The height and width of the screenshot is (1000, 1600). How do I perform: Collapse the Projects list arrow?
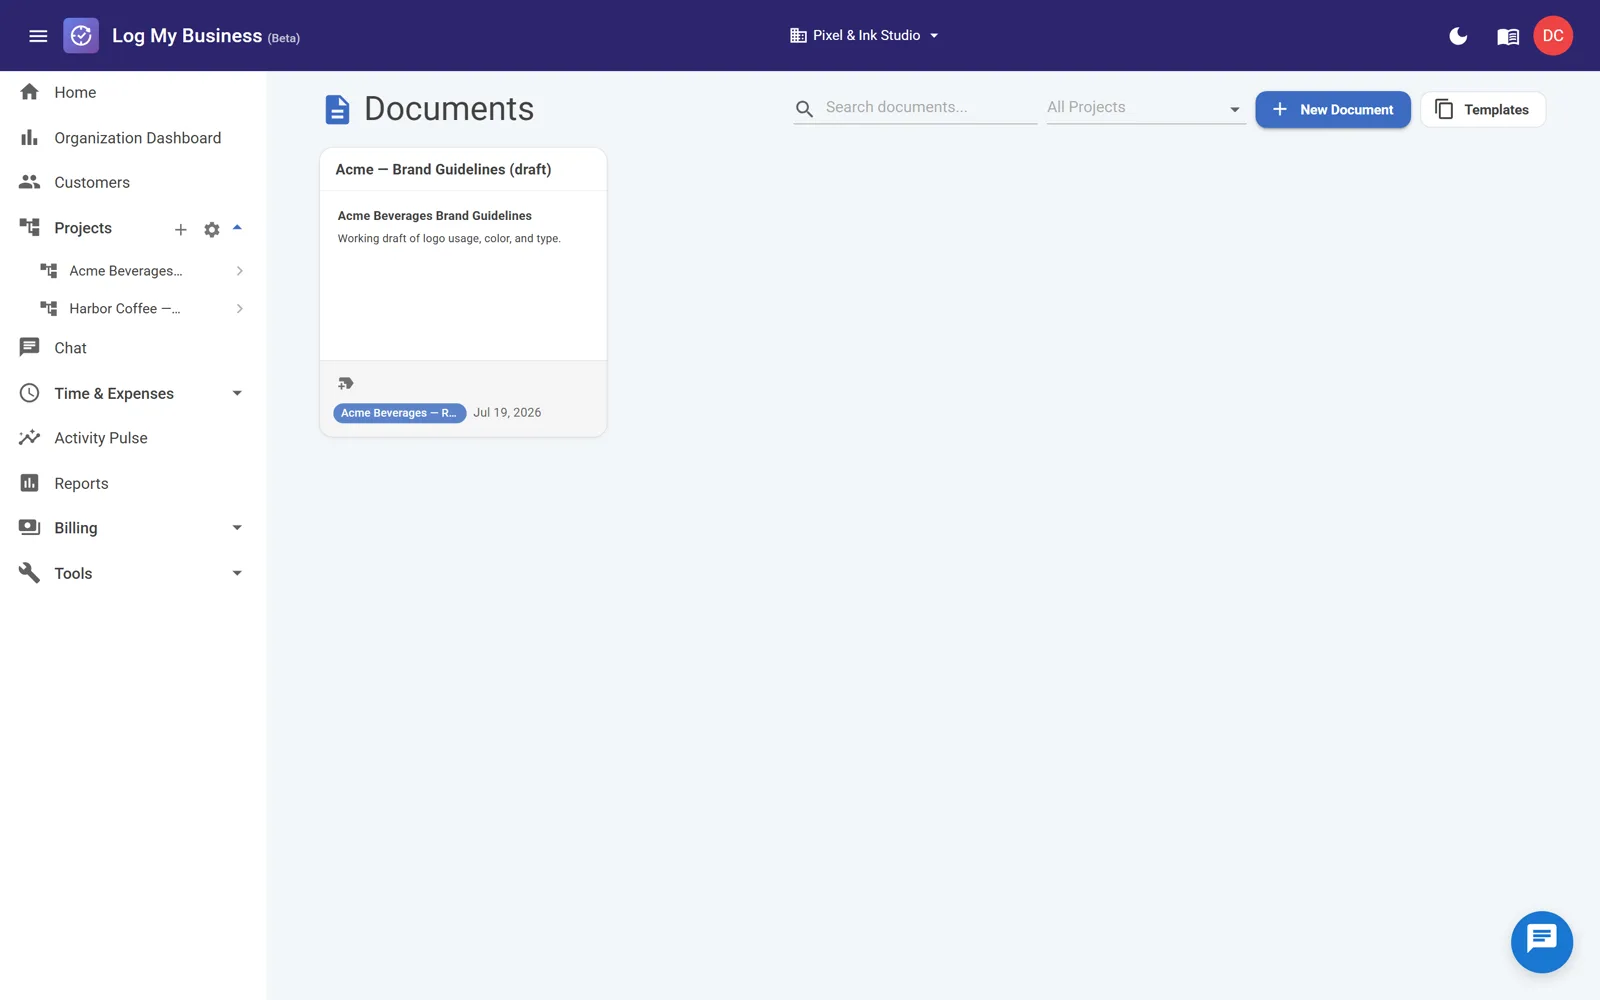[x=238, y=228]
